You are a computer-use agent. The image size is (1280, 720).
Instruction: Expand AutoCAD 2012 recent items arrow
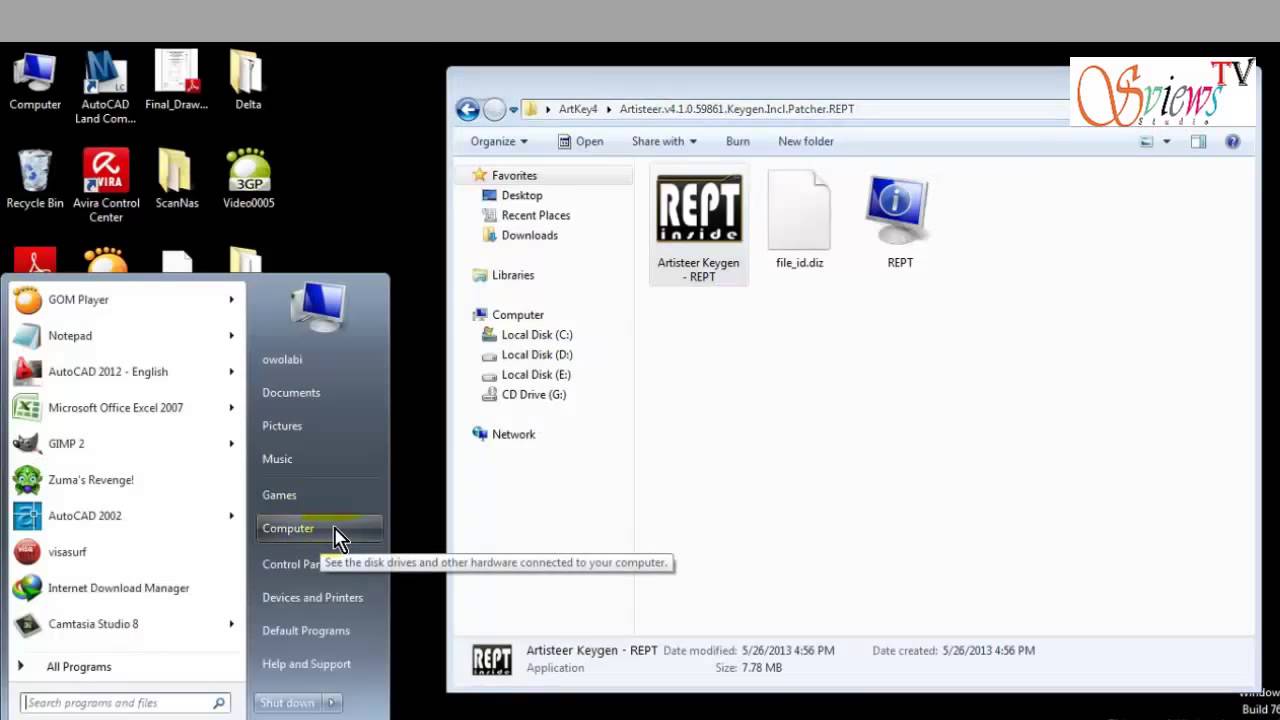pyautogui.click(x=231, y=372)
